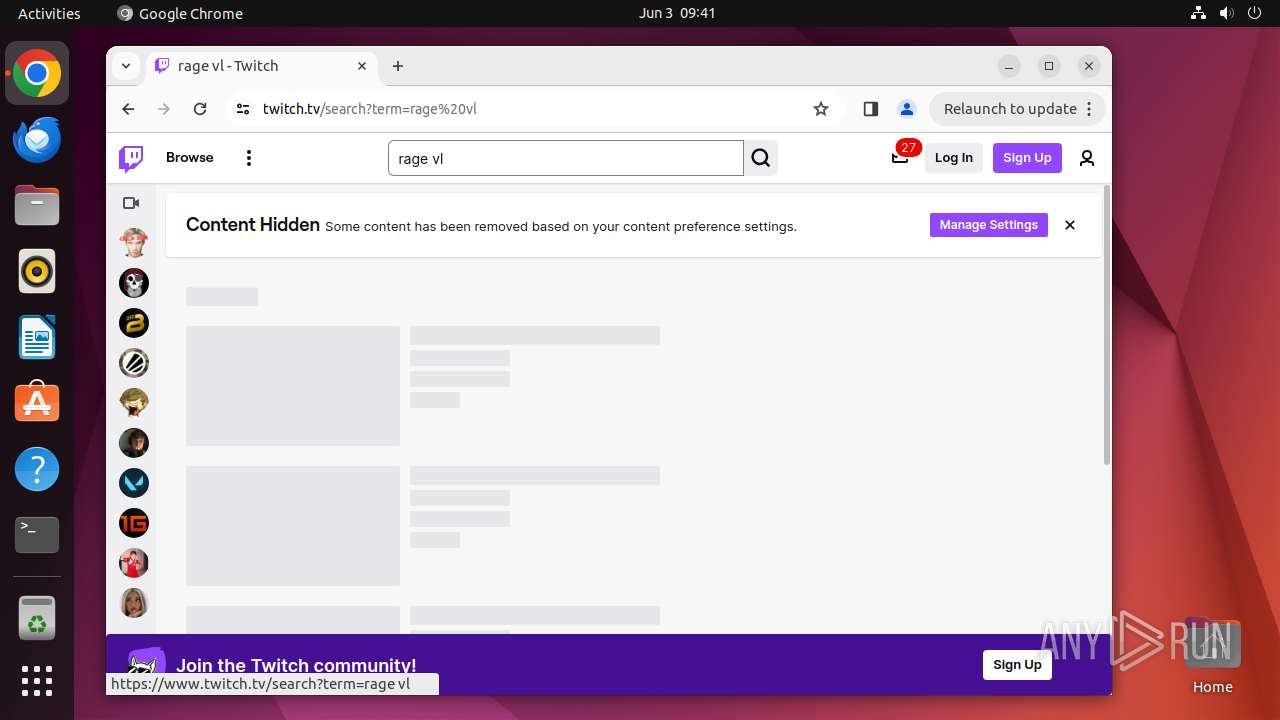Screen dimensions: 1280x720
Task: Open sidebar Valorant category icon
Action: pos(134,483)
